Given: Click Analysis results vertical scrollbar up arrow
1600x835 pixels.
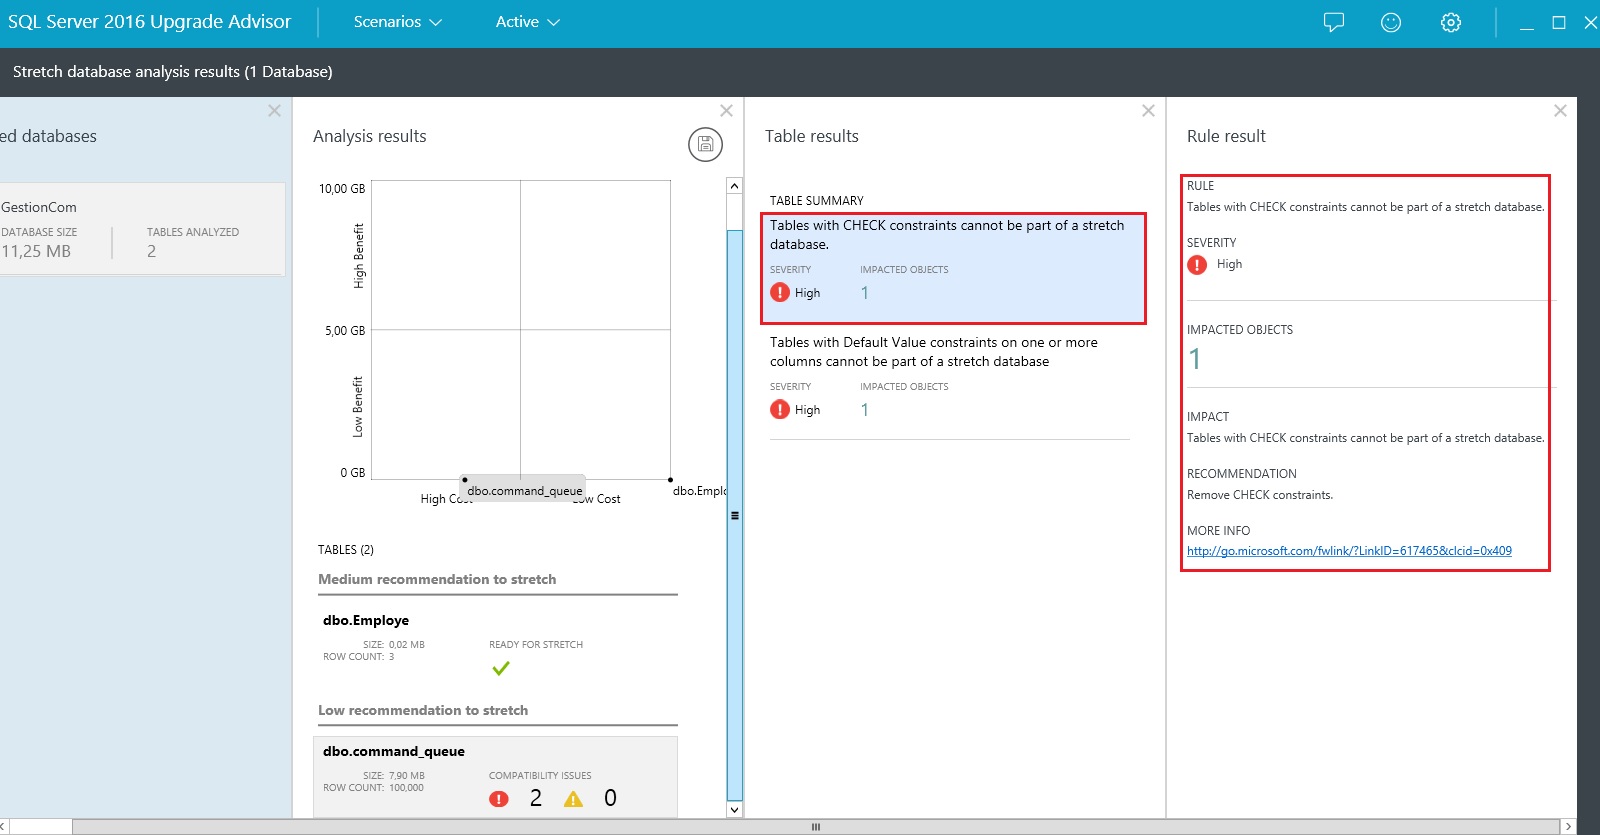Looking at the screenshot, I should click(x=735, y=186).
